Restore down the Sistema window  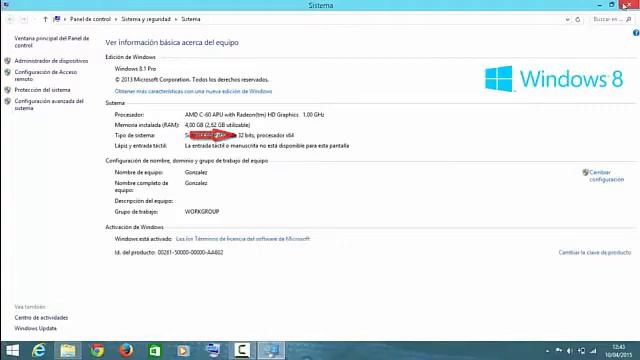[611, 5]
